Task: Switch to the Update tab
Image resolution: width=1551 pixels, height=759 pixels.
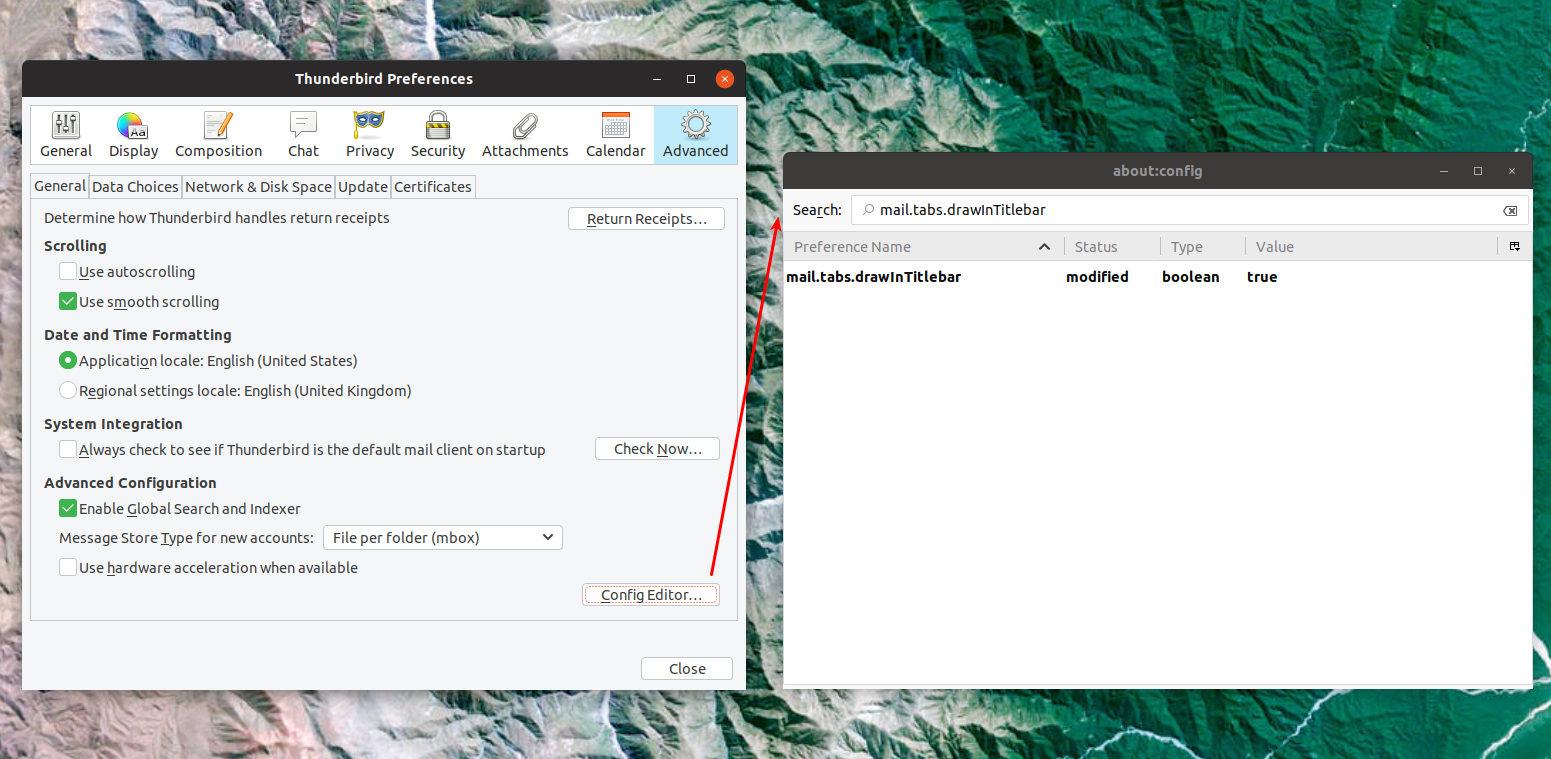Action: (363, 187)
